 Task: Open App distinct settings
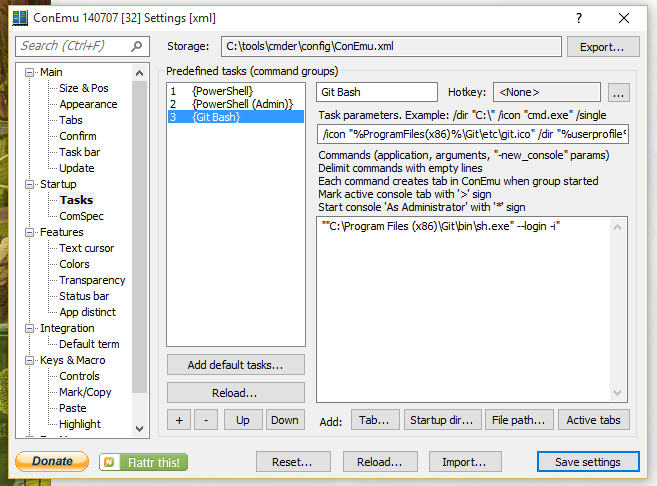point(87,312)
